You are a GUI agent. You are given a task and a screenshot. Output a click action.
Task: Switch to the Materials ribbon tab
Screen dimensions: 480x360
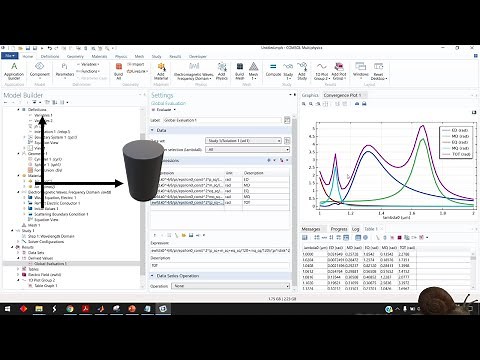[99, 56]
